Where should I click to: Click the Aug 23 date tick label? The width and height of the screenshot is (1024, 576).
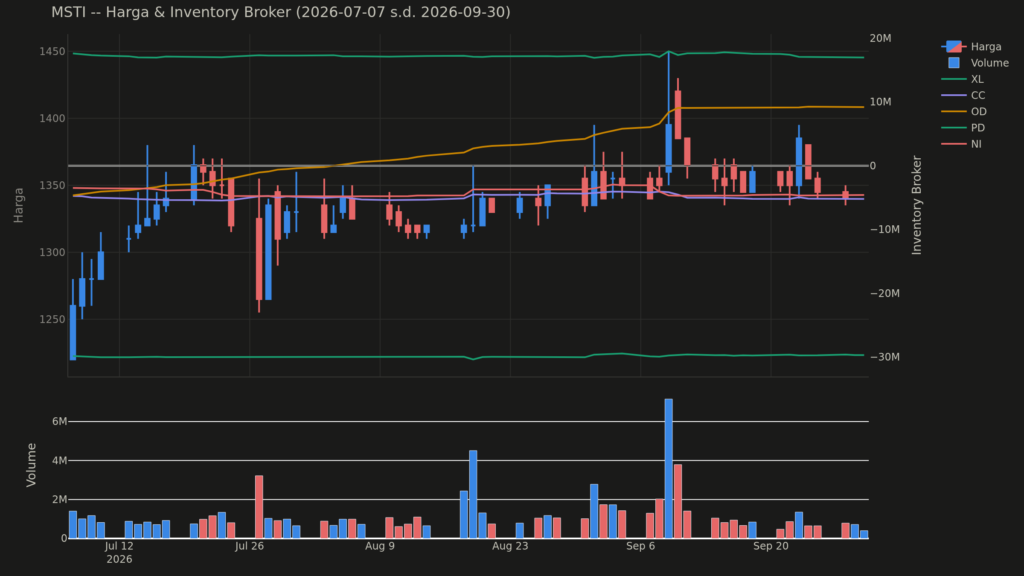click(x=510, y=546)
